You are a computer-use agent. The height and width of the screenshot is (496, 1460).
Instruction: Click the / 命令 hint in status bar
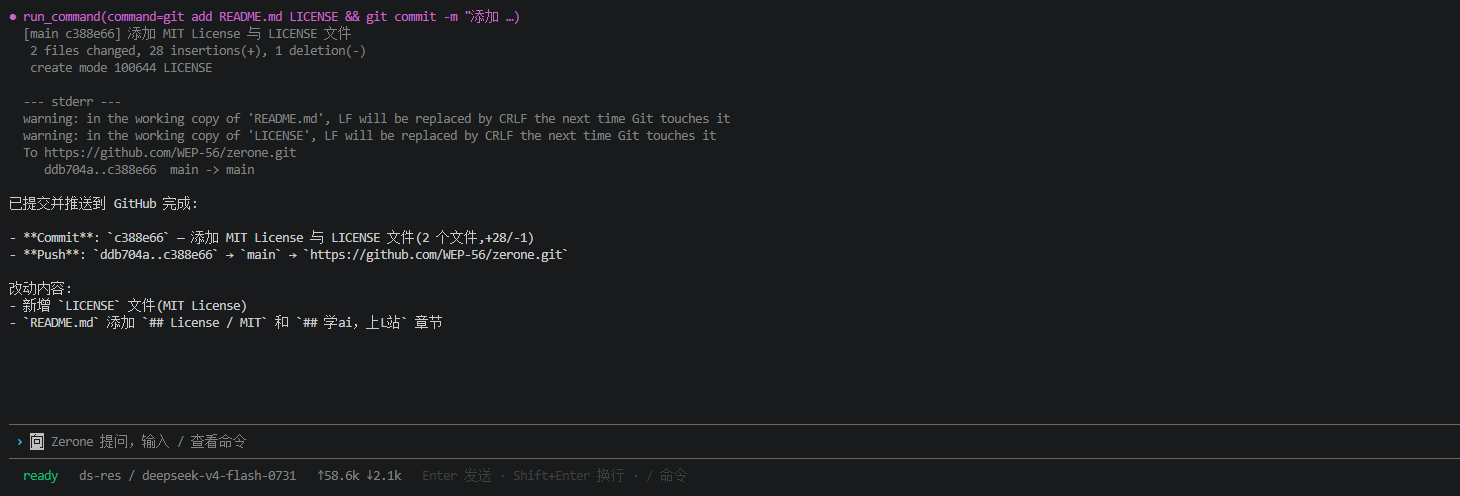pos(666,476)
